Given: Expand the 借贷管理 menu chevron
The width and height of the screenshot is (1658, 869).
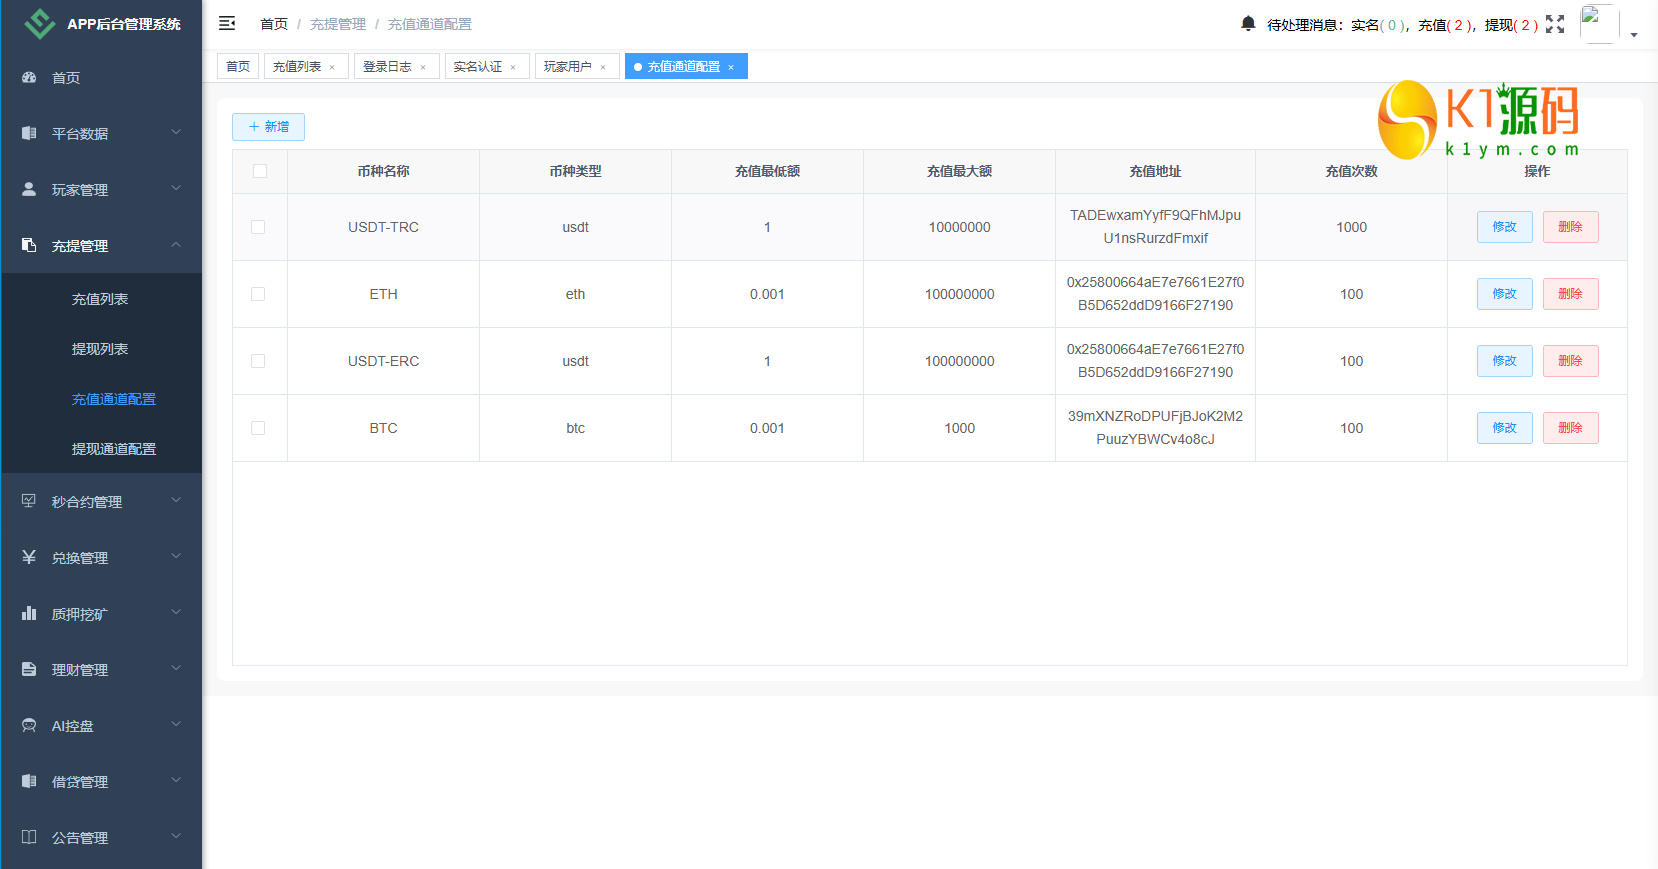Looking at the screenshot, I should tap(176, 780).
